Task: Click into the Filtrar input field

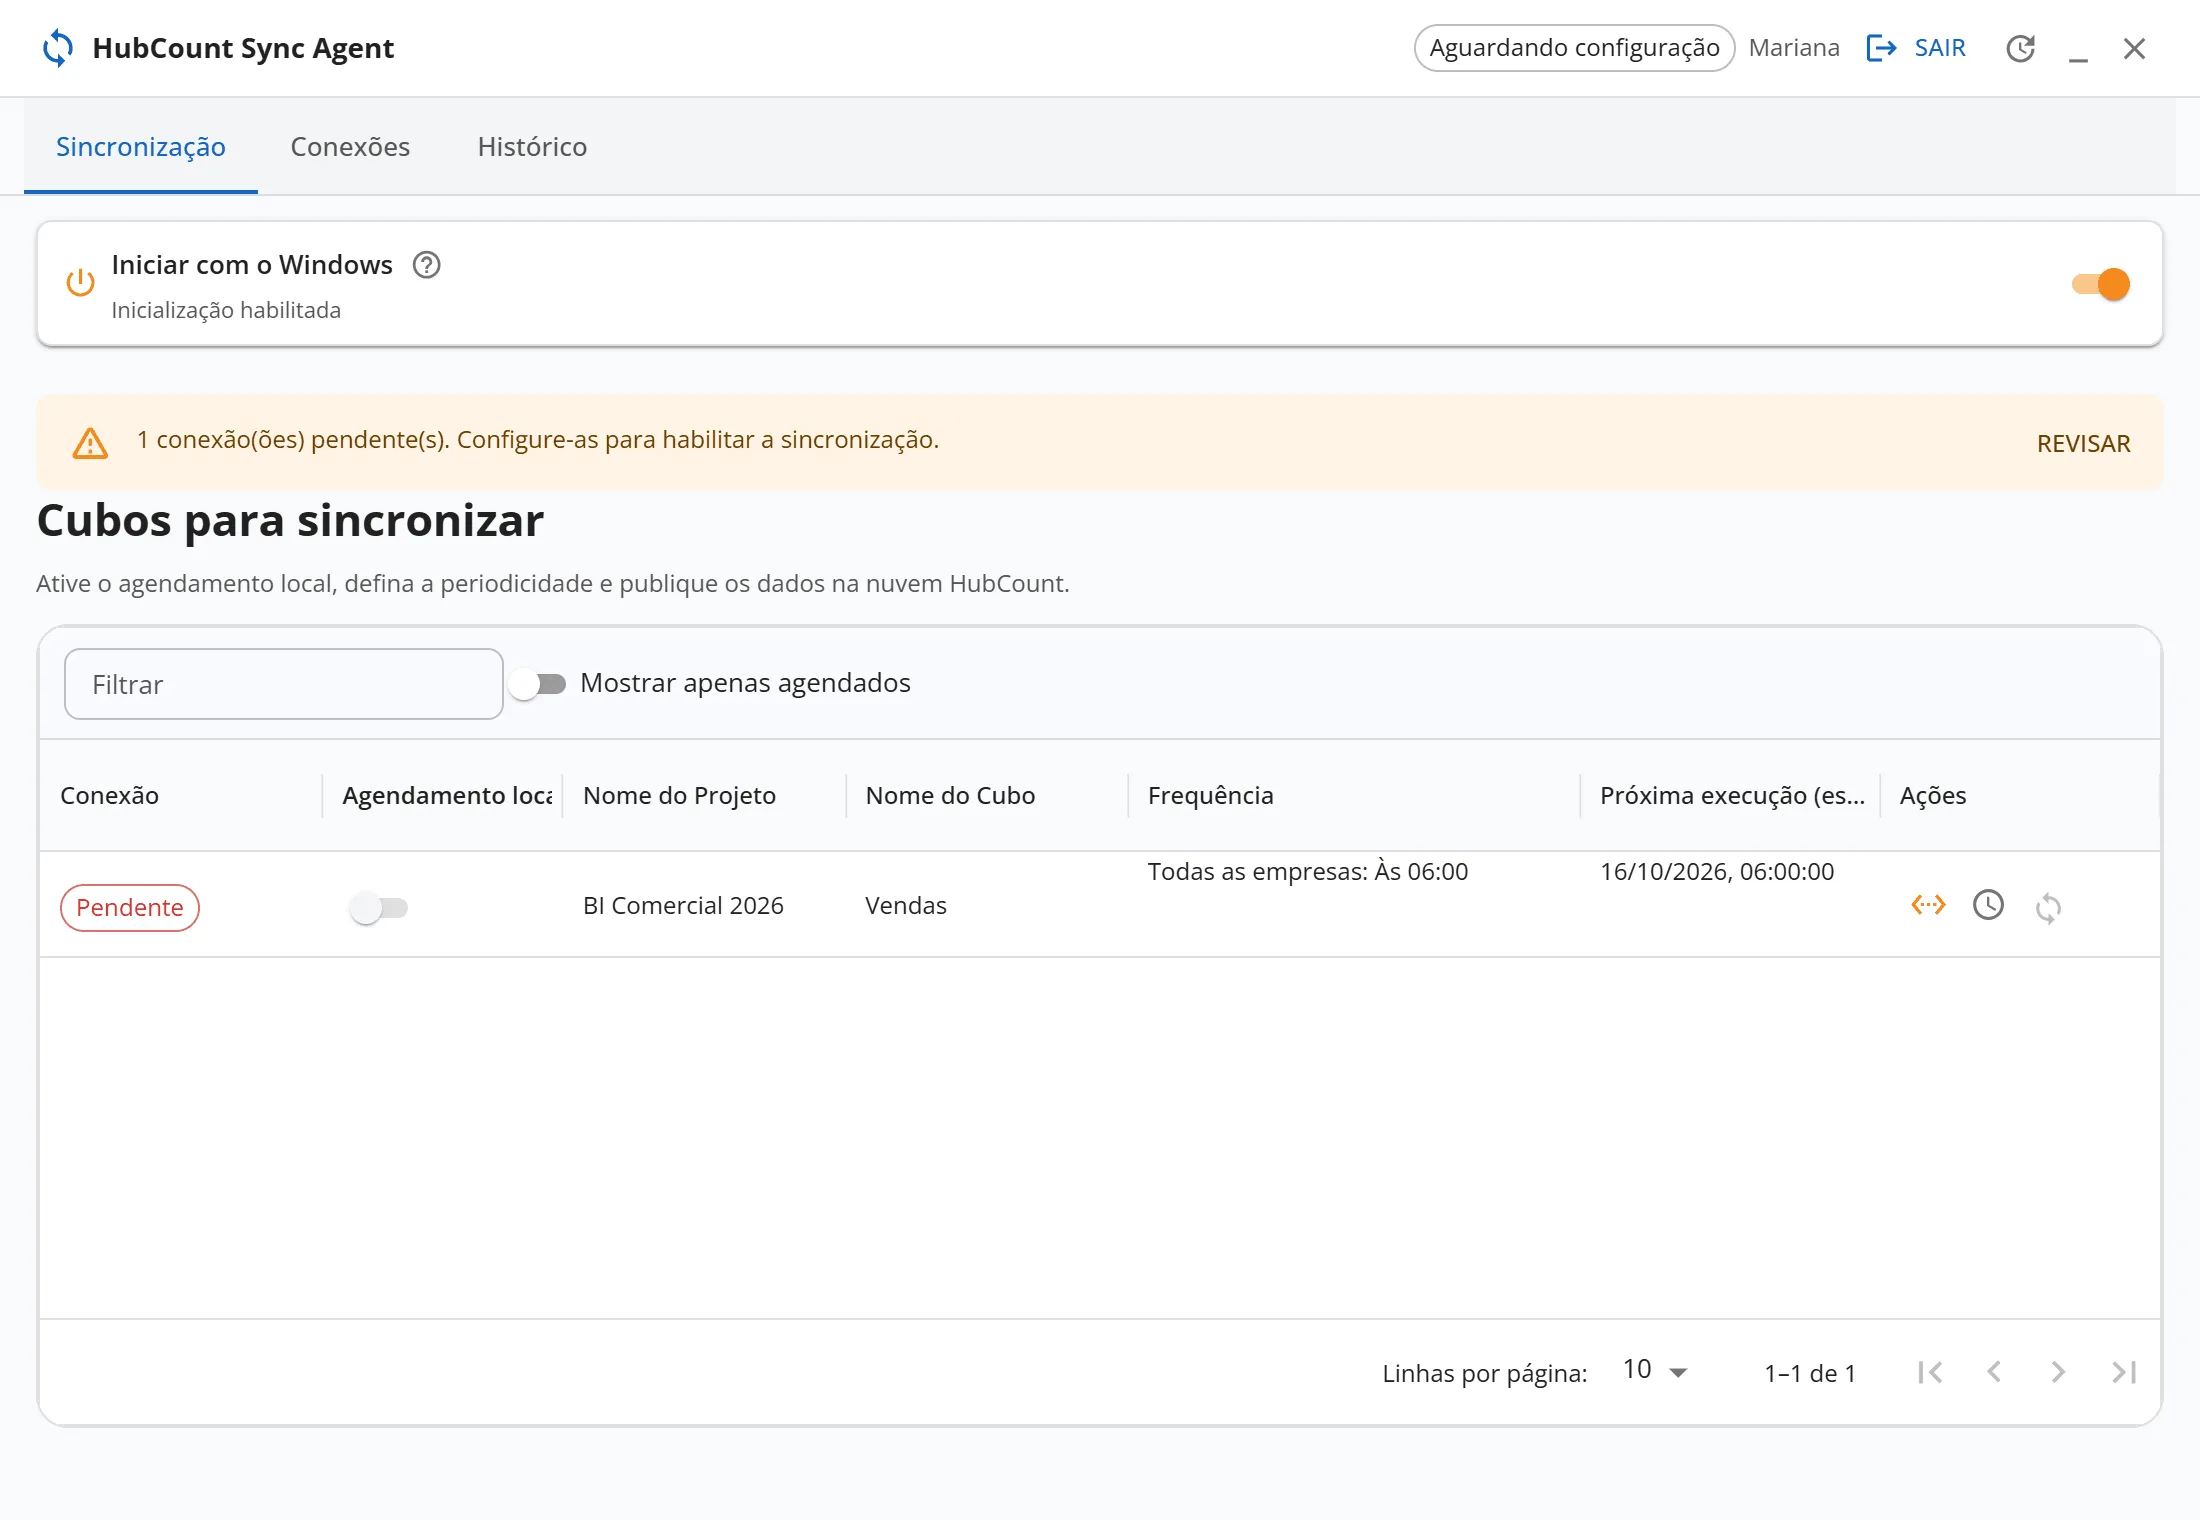Action: [x=284, y=684]
